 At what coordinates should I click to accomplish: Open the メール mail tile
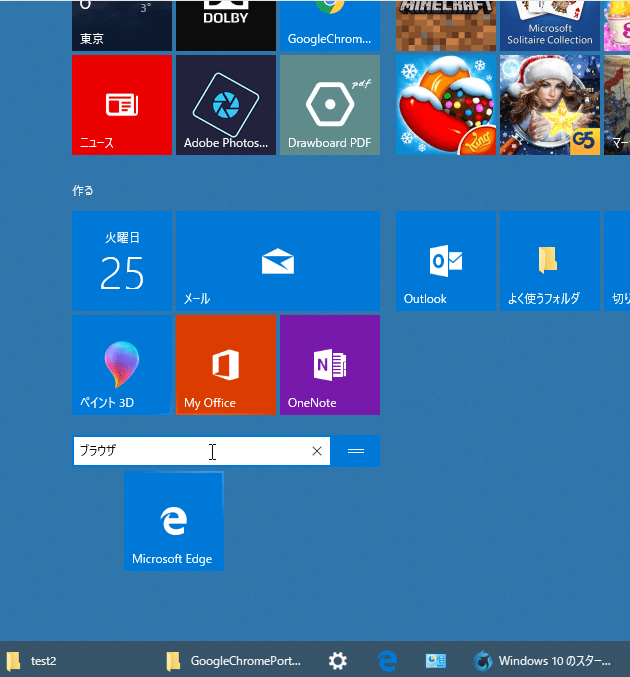(278, 261)
